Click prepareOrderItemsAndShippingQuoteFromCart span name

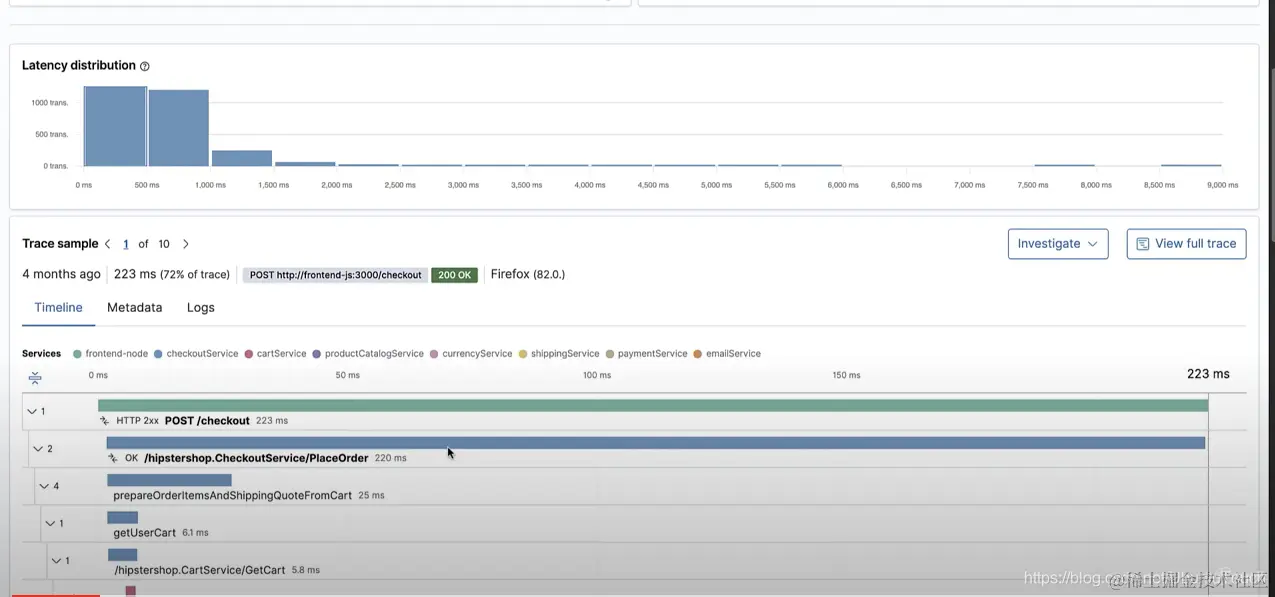click(x=232, y=495)
